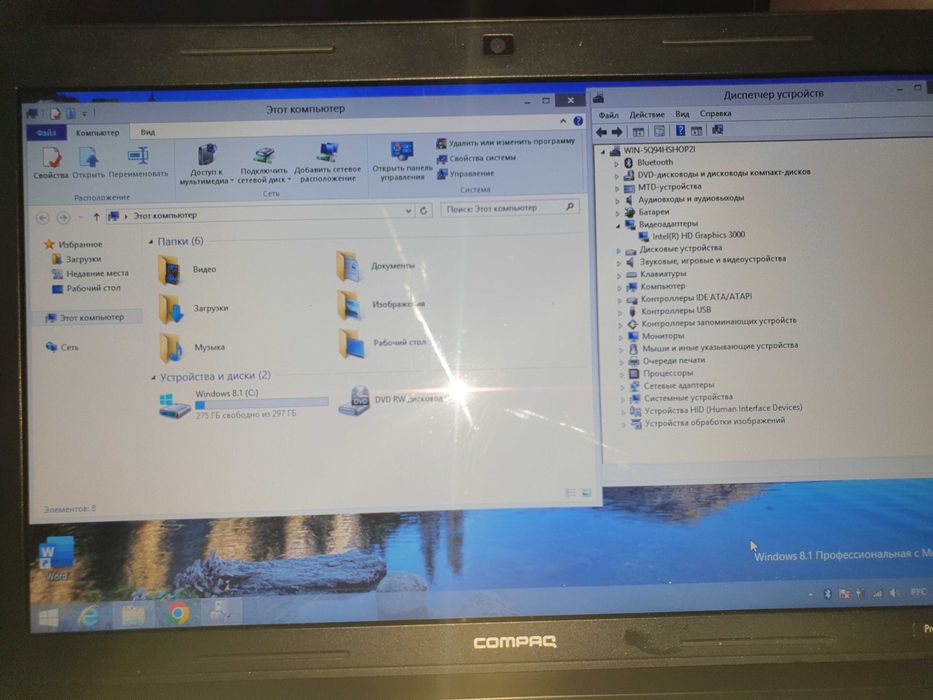Collapse the Видеоадаптеры node

pyautogui.click(x=618, y=226)
